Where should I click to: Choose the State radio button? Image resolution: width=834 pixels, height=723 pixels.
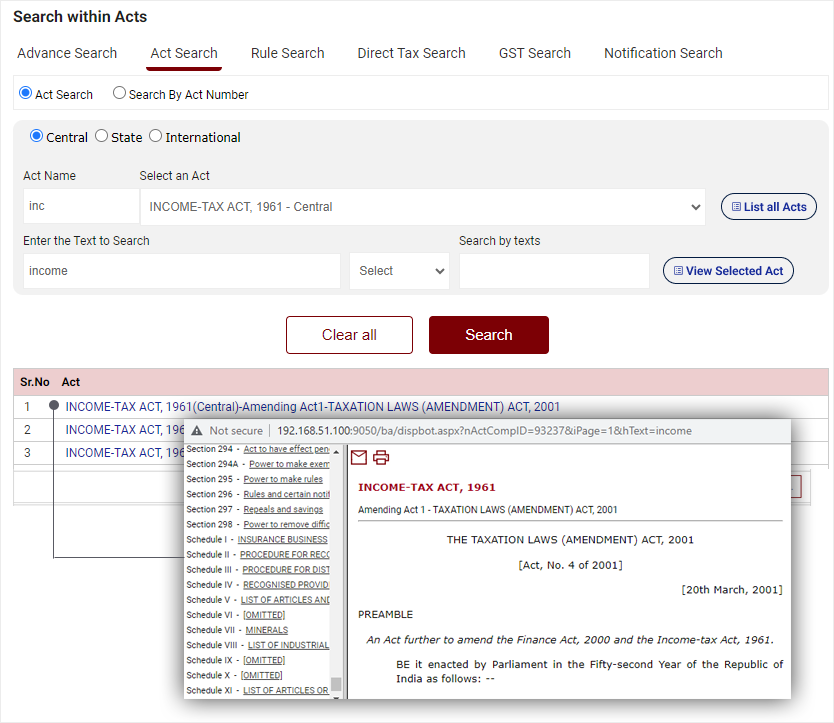101,136
